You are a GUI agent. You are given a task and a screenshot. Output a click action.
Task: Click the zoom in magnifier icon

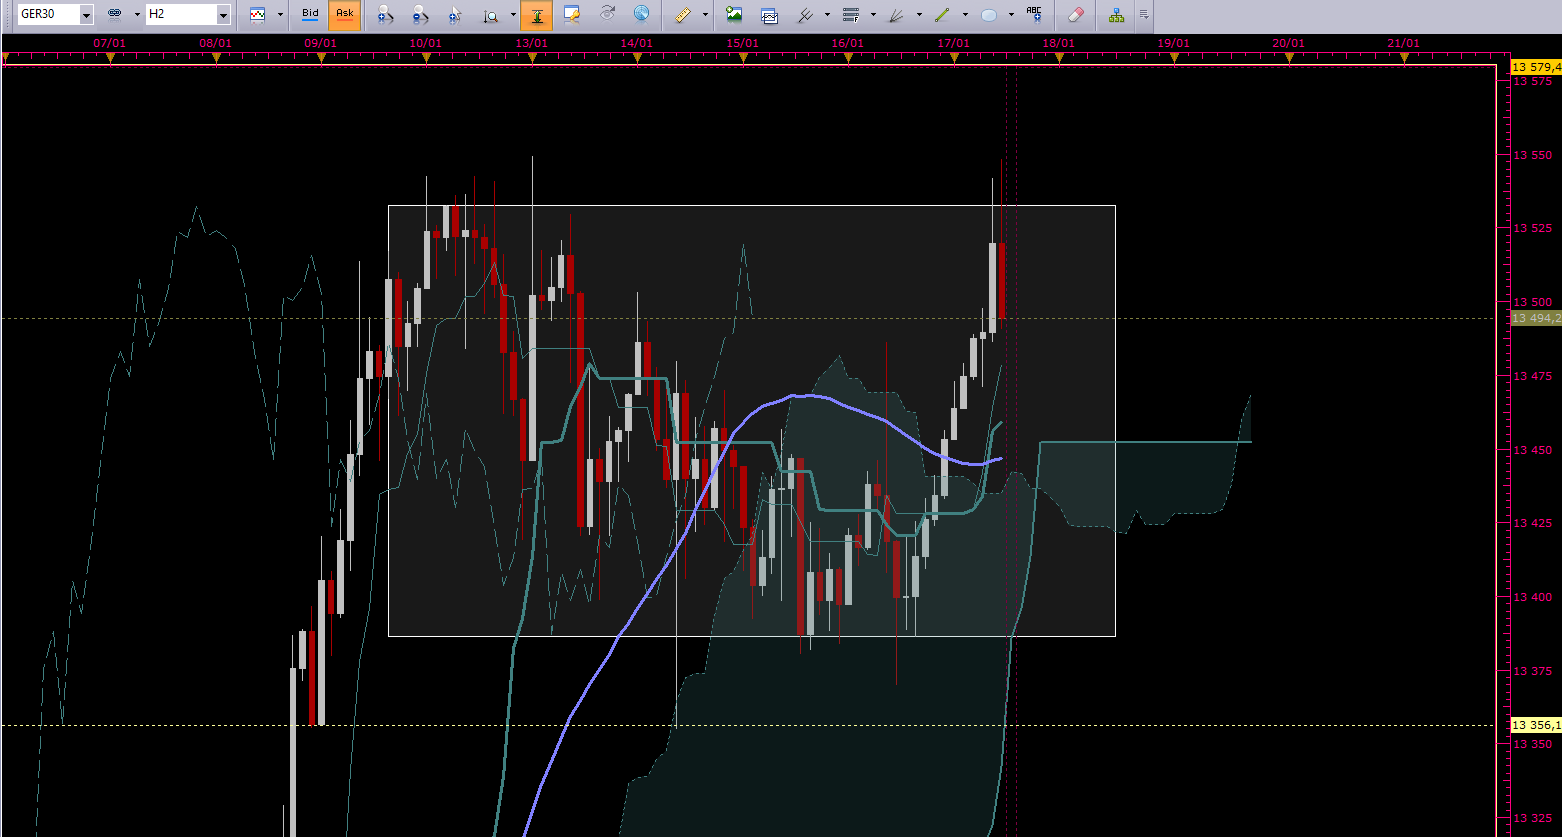click(385, 15)
